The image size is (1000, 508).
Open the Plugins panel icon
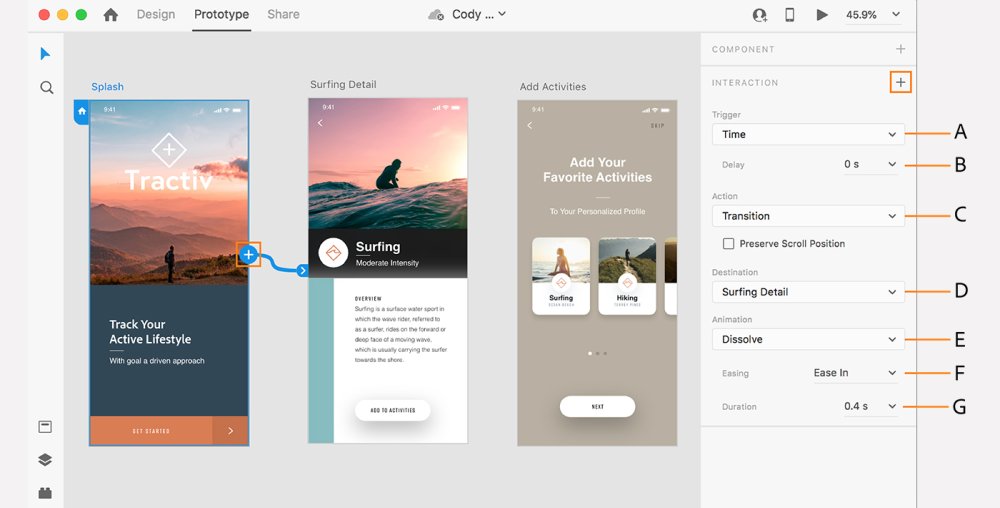pos(45,493)
